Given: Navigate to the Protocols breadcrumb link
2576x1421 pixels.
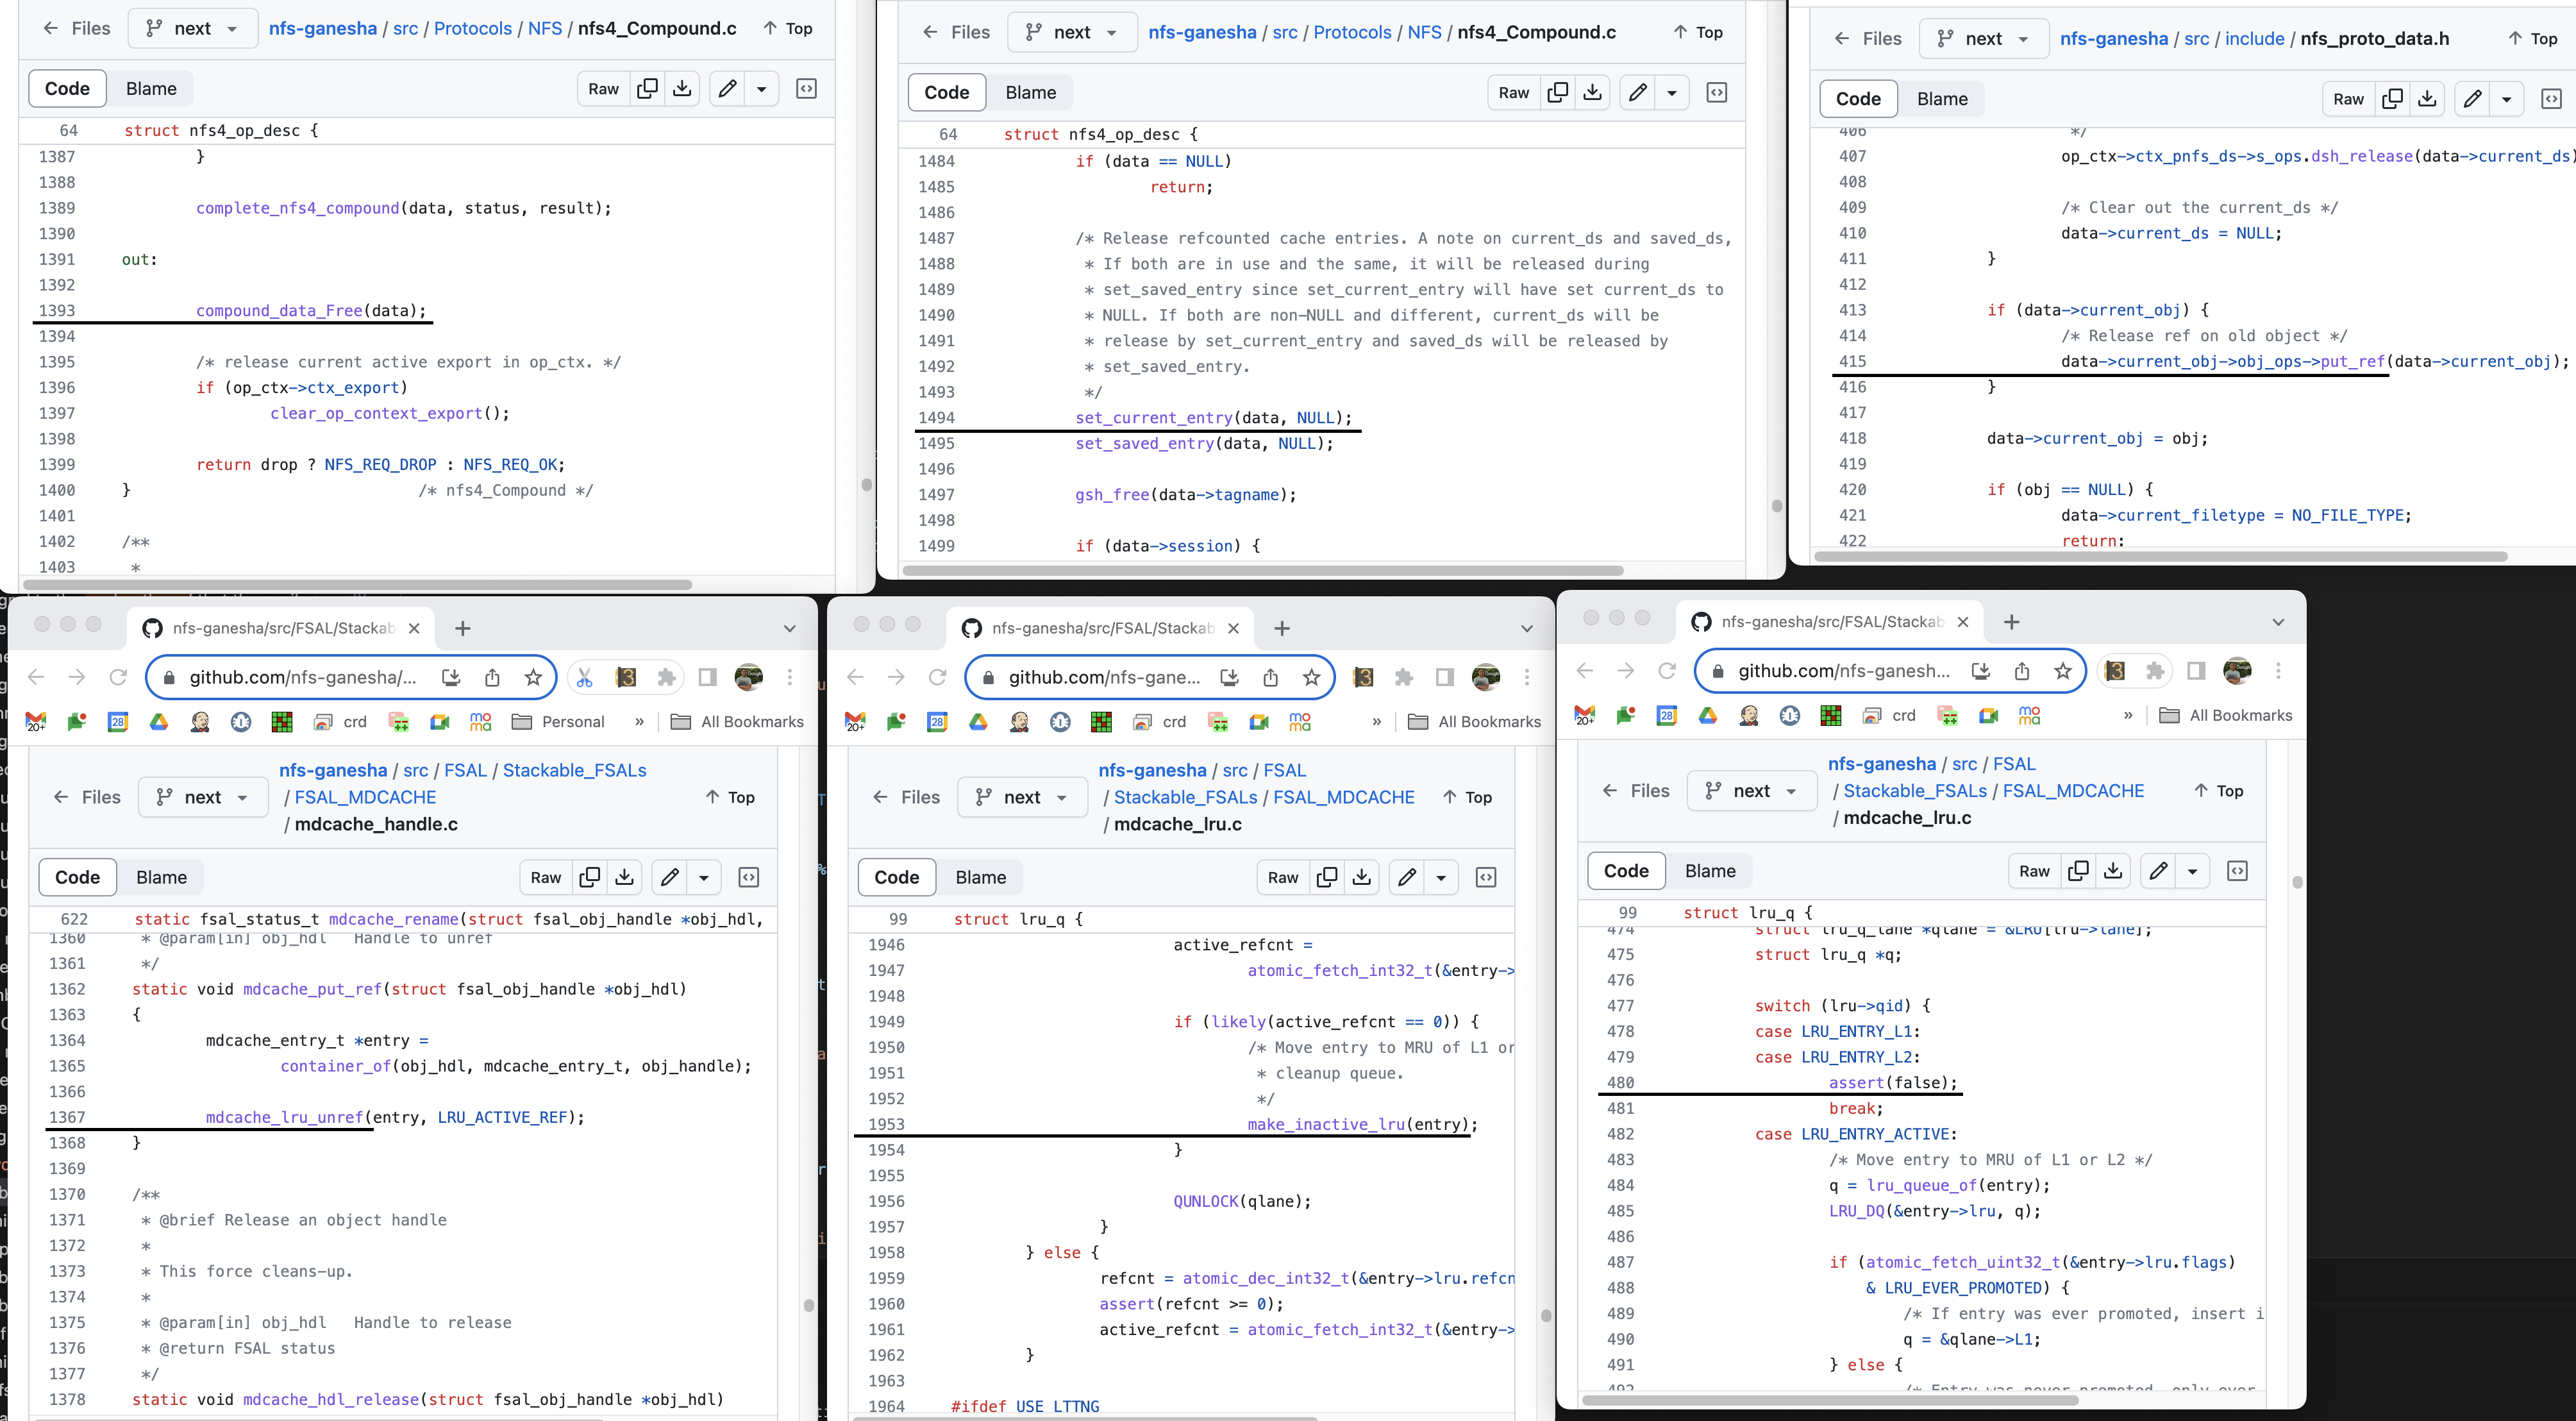Looking at the screenshot, I should (x=472, y=28).
